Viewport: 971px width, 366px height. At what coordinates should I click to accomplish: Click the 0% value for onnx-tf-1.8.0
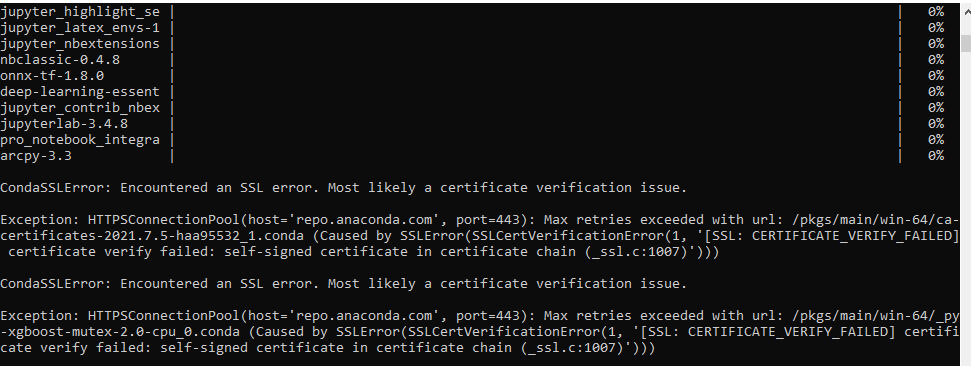(x=936, y=76)
